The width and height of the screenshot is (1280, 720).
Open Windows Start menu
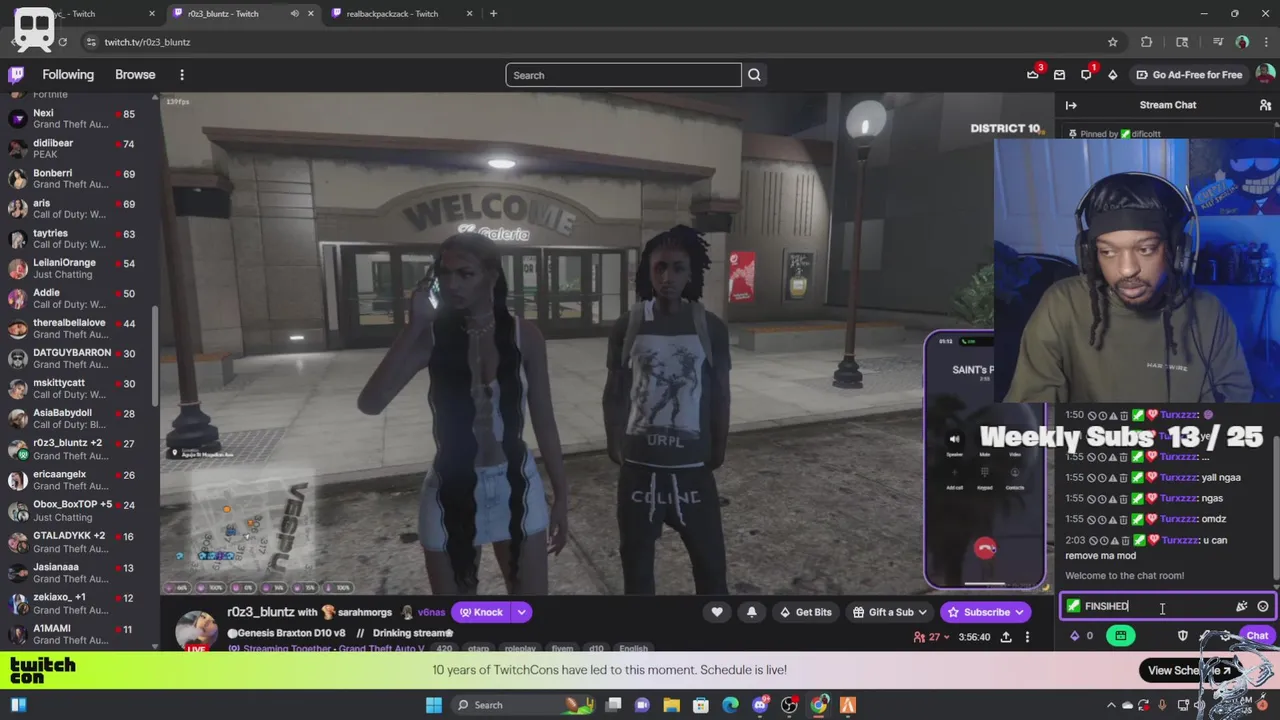pyautogui.click(x=433, y=705)
